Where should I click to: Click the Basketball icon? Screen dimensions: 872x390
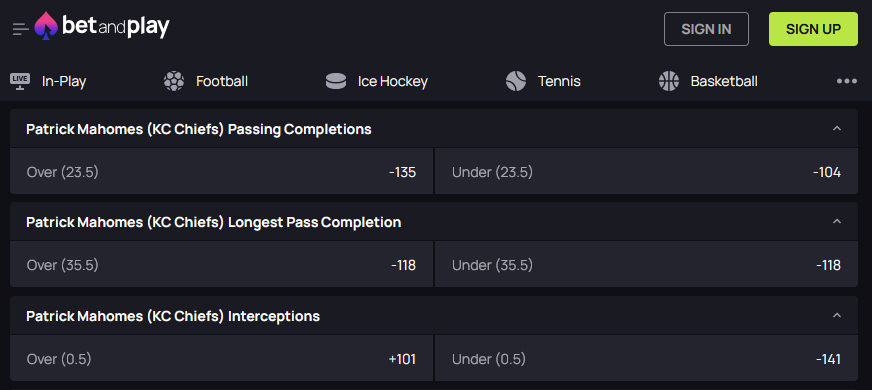[x=668, y=81]
